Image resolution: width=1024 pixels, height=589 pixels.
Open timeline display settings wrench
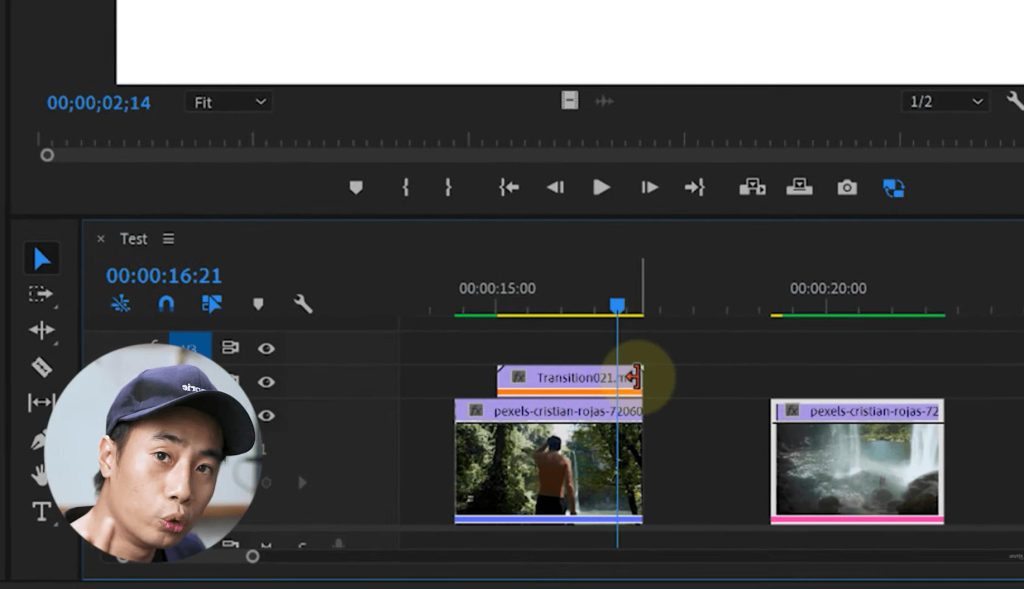[303, 304]
